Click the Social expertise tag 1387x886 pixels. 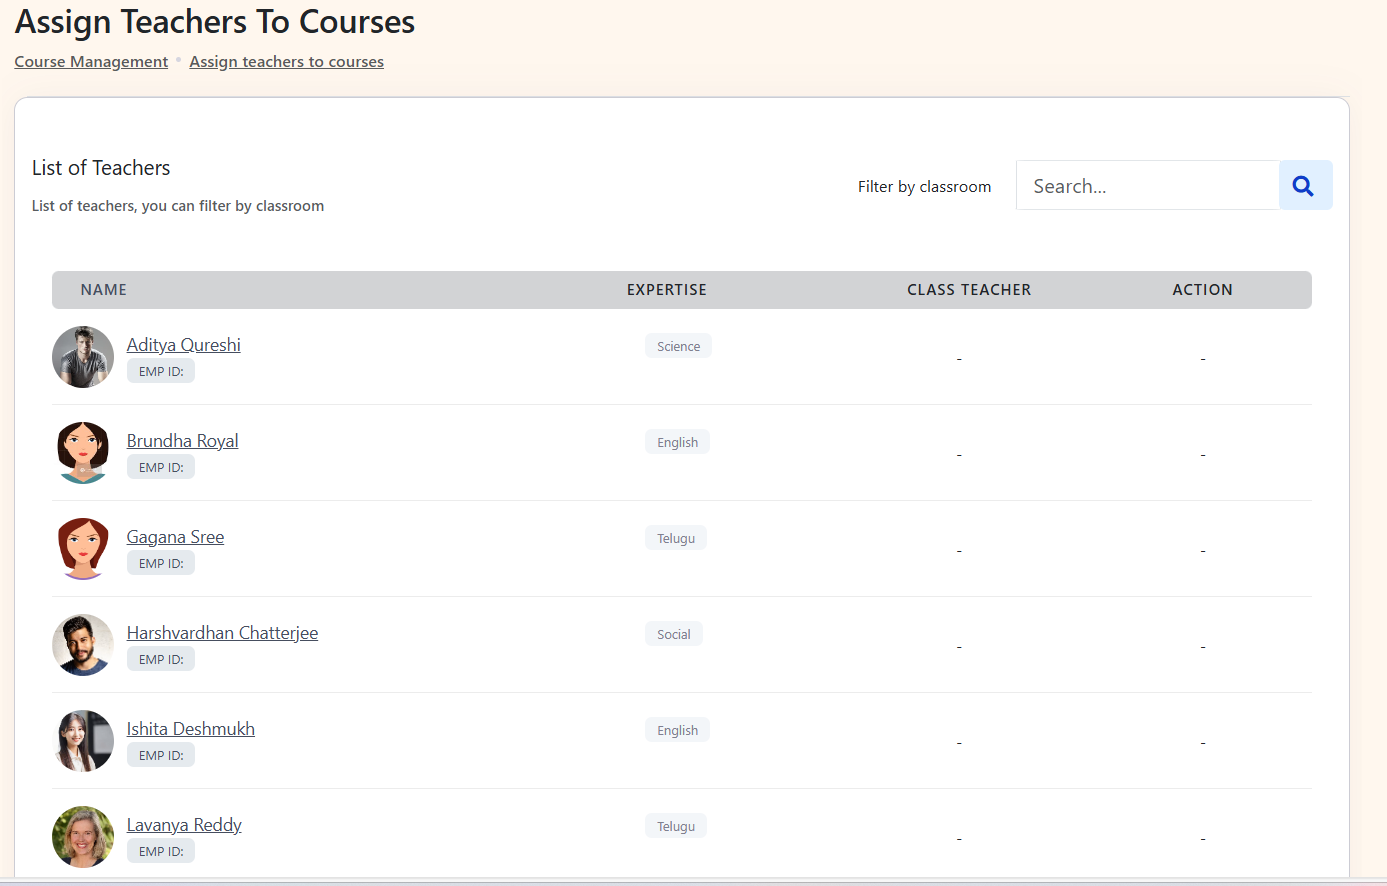(673, 634)
